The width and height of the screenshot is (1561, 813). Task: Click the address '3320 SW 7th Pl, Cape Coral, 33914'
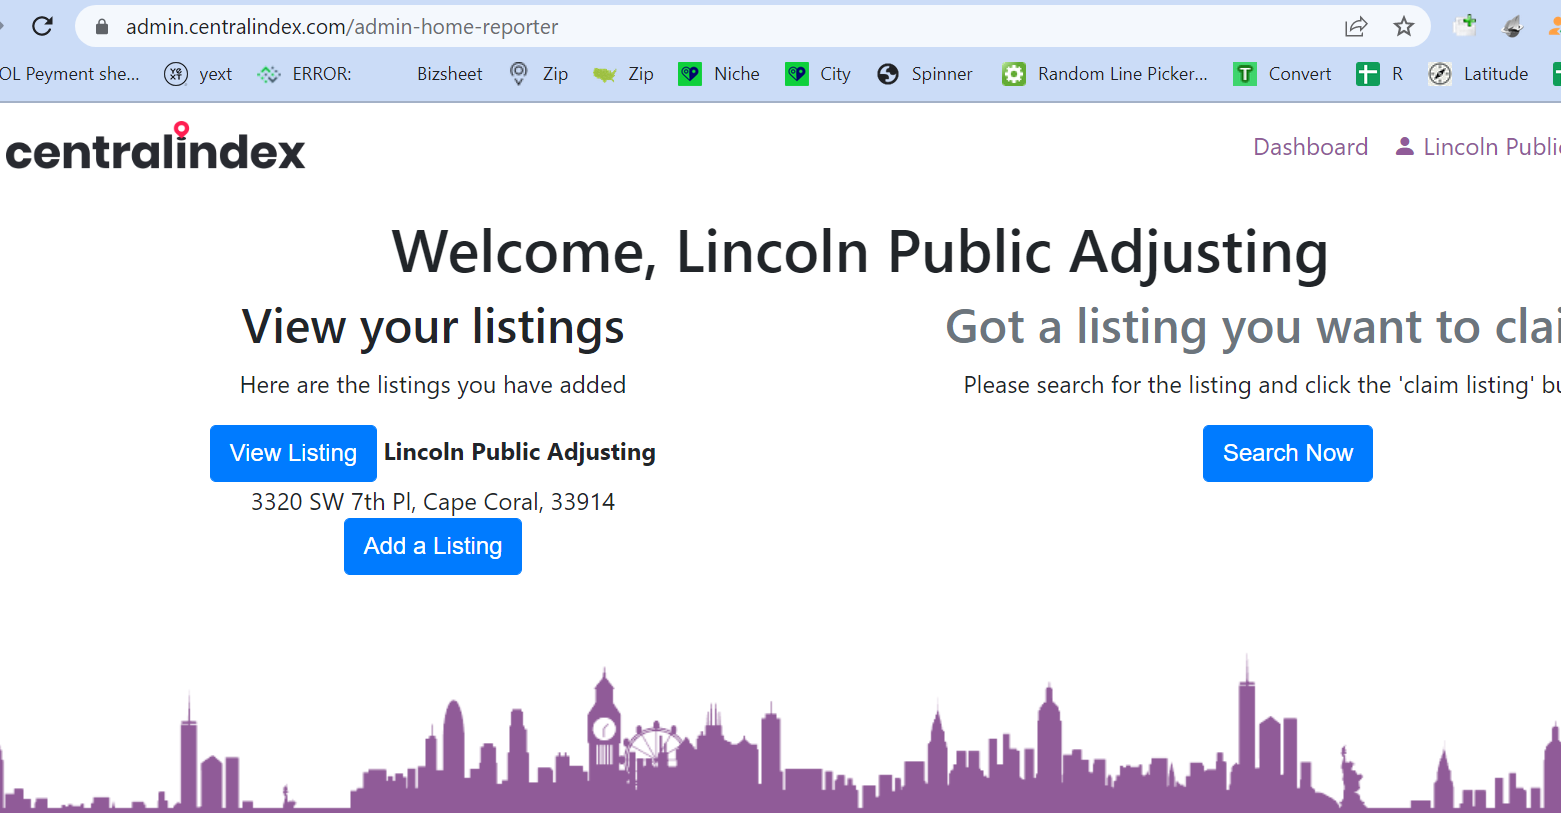tap(433, 501)
